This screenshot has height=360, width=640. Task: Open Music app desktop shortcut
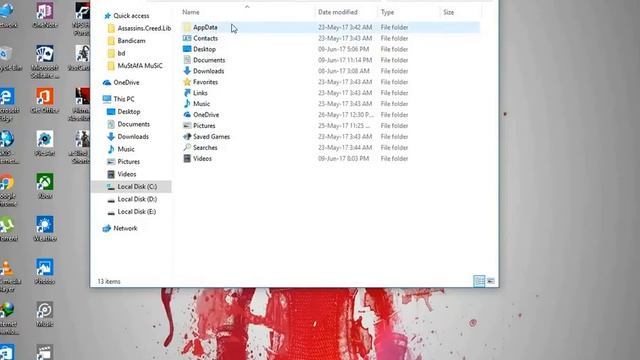[x=44, y=314]
